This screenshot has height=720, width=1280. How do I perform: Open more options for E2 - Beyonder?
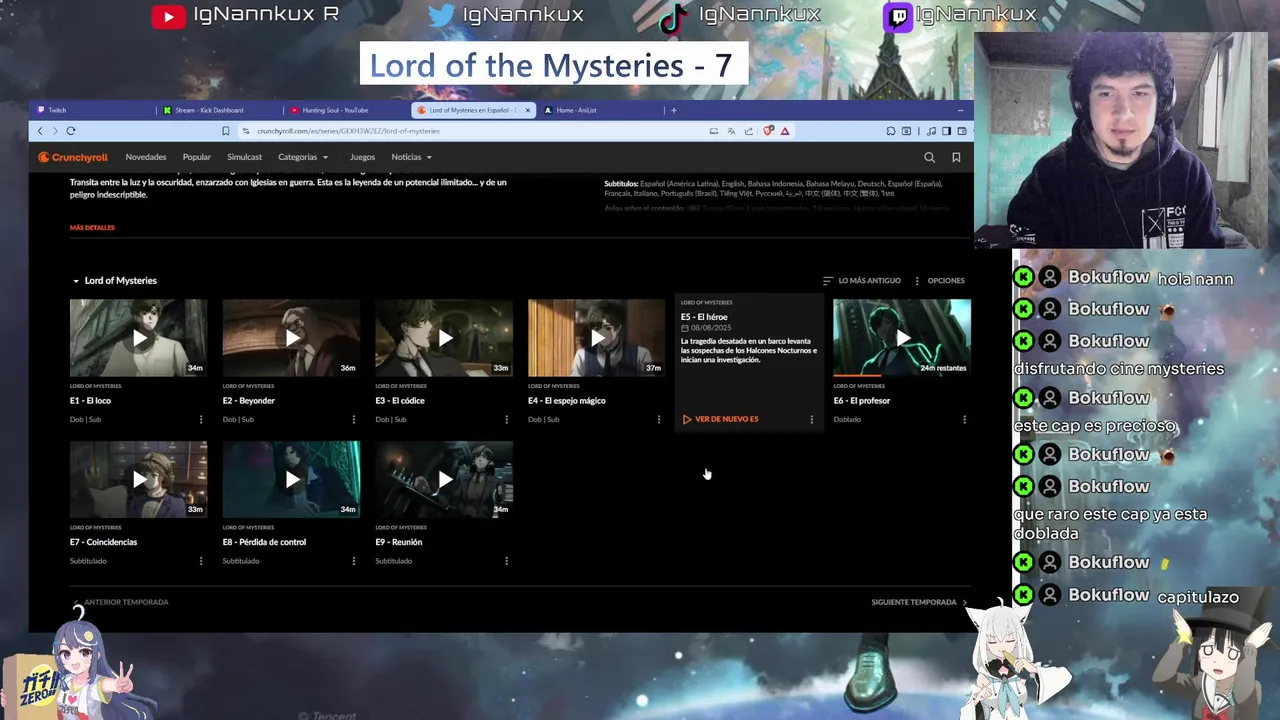[x=353, y=420]
